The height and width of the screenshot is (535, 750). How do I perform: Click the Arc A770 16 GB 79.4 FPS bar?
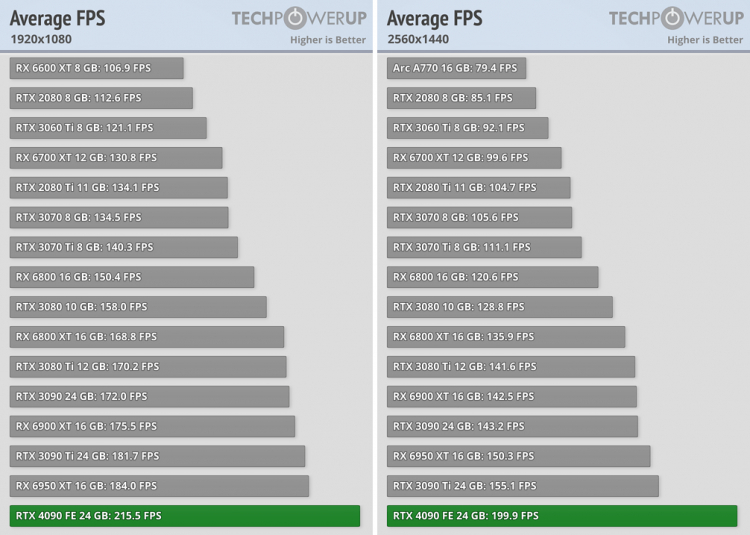[x=456, y=68]
